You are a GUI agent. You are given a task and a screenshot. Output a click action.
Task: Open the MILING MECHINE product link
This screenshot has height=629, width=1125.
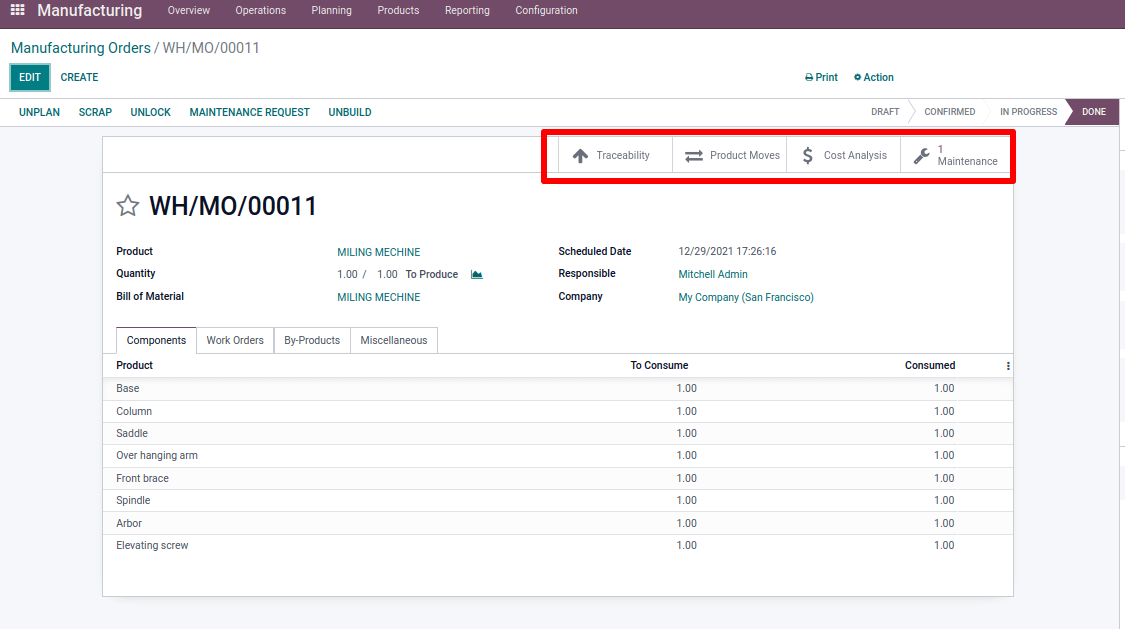point(379,252)
